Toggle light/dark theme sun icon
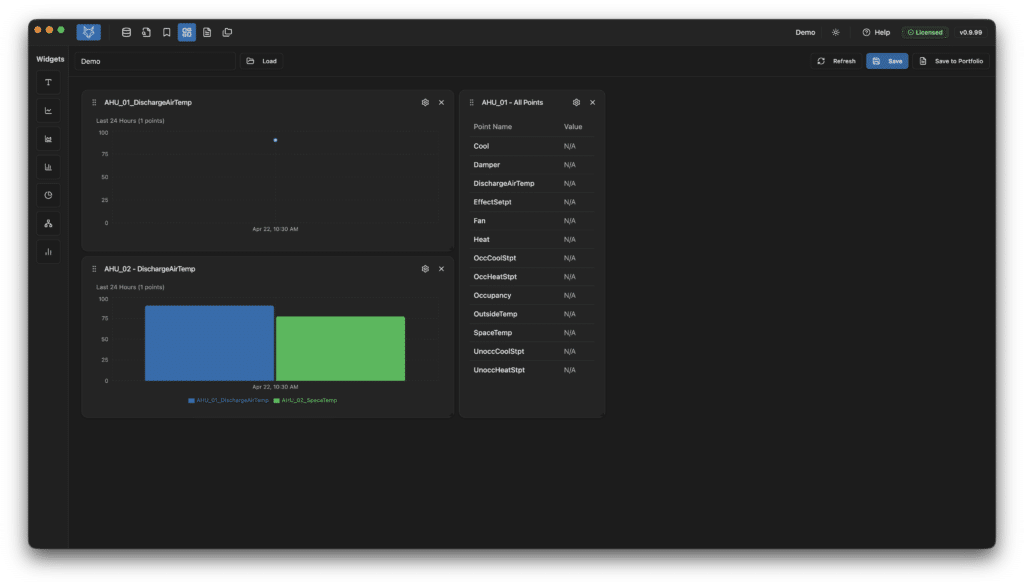 click(x=835, y=32)
